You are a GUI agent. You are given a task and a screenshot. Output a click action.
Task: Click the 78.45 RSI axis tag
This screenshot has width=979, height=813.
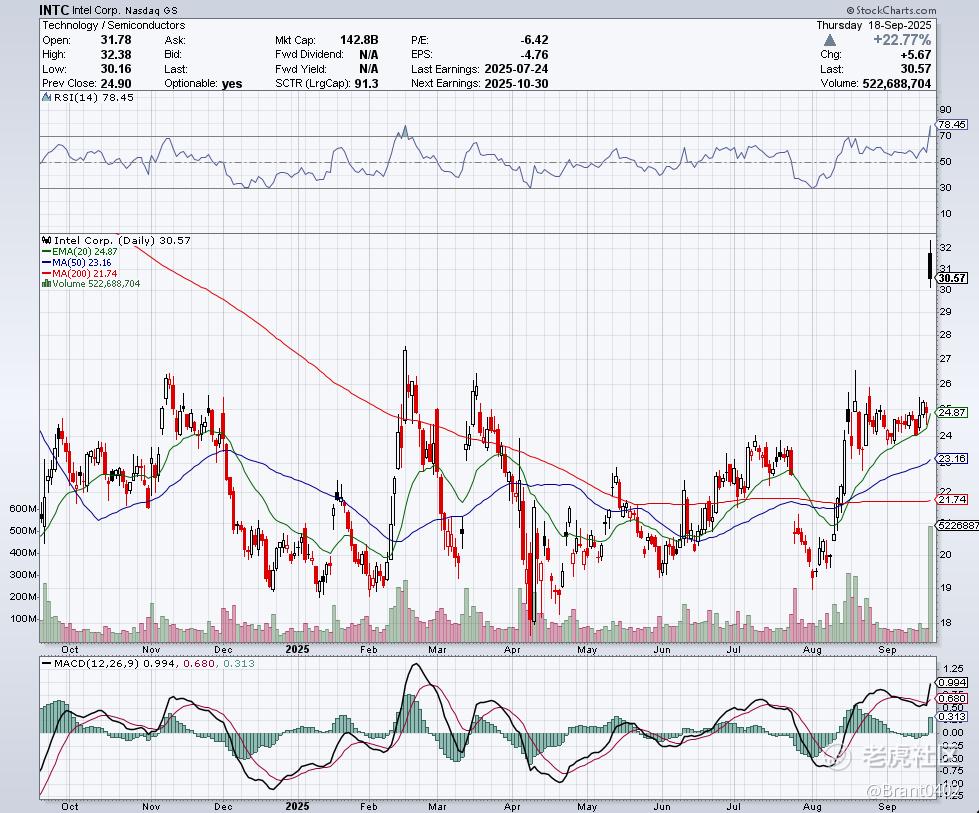(952, 124)
